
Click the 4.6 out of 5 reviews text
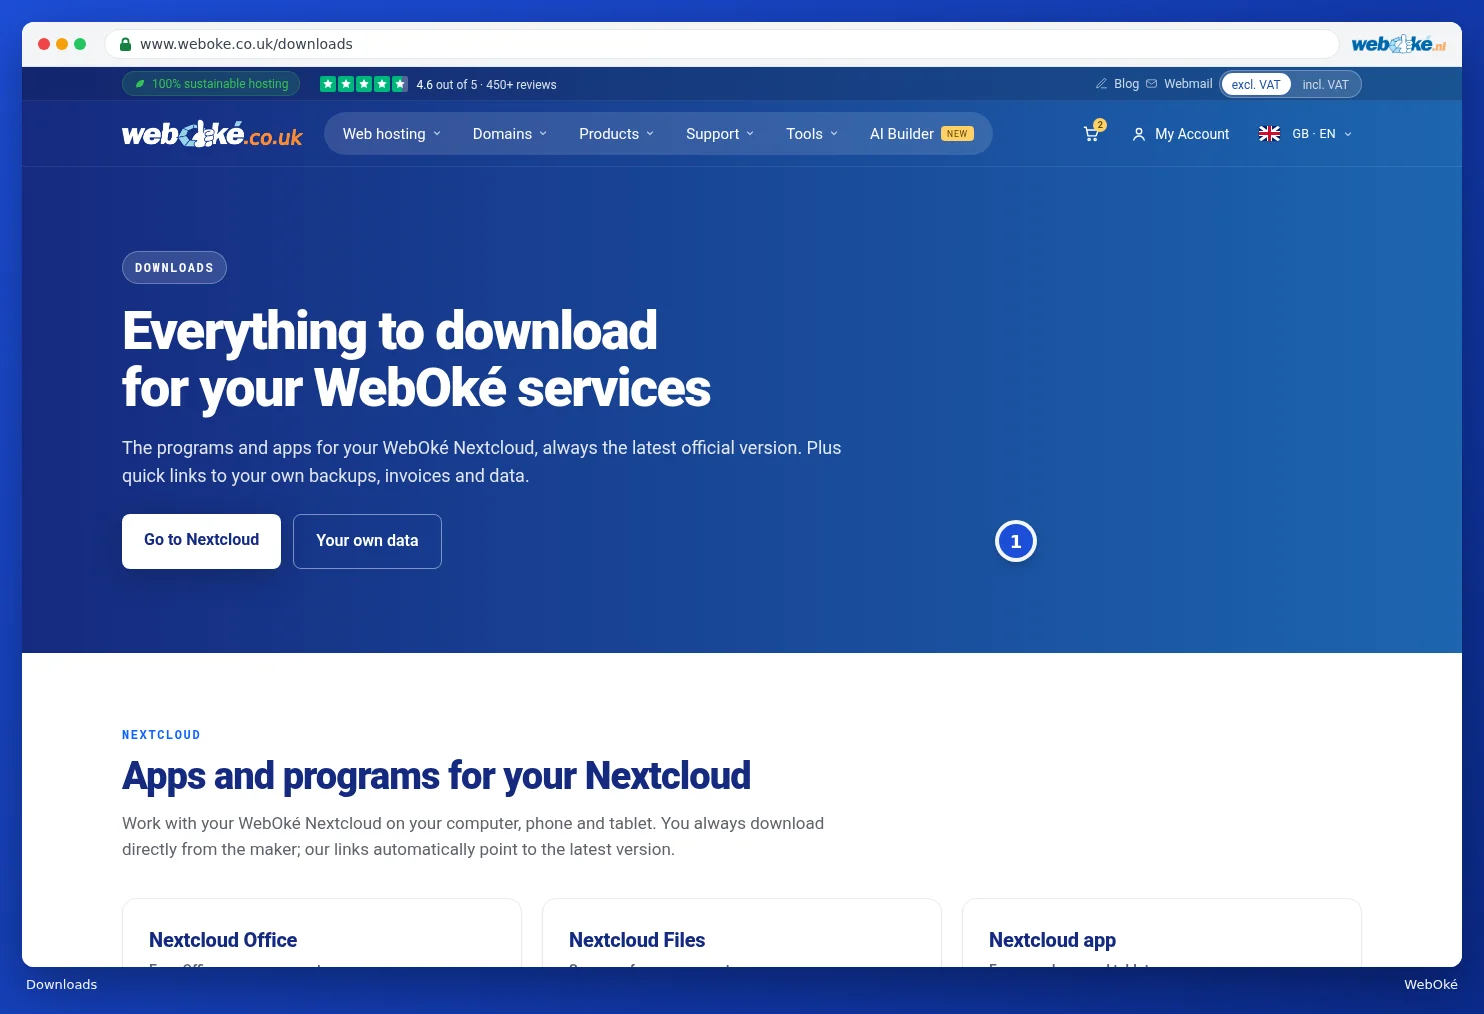point(486,85)
